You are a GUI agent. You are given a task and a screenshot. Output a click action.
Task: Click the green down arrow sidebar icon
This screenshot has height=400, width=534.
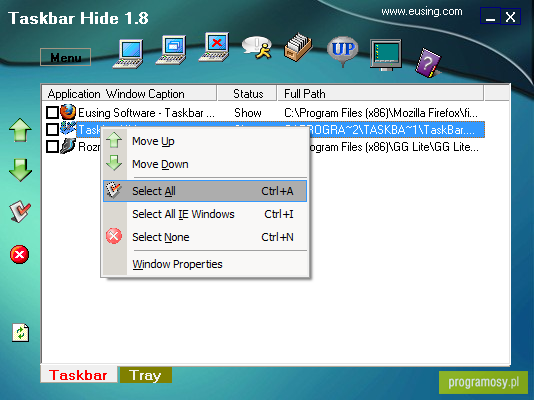pos(20,170)
